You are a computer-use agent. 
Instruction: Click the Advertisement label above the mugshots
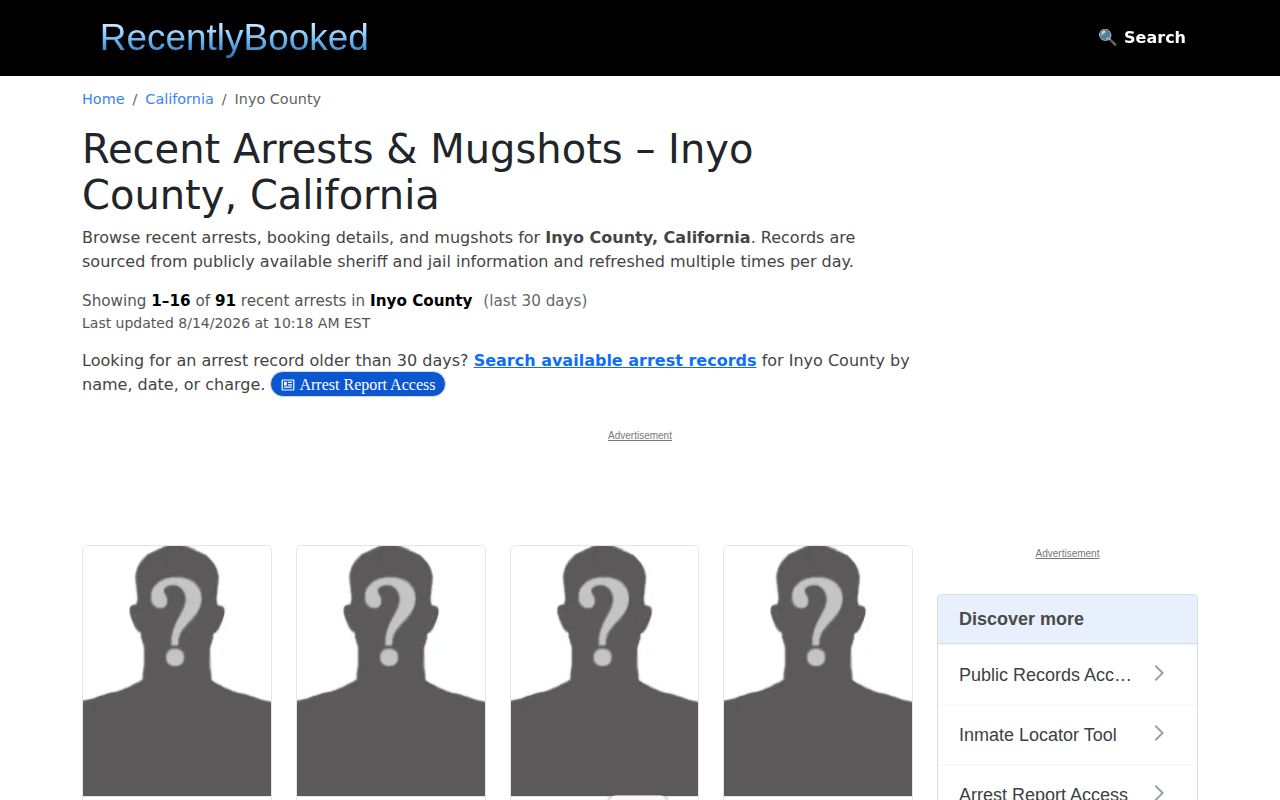(x=640, y=435)
